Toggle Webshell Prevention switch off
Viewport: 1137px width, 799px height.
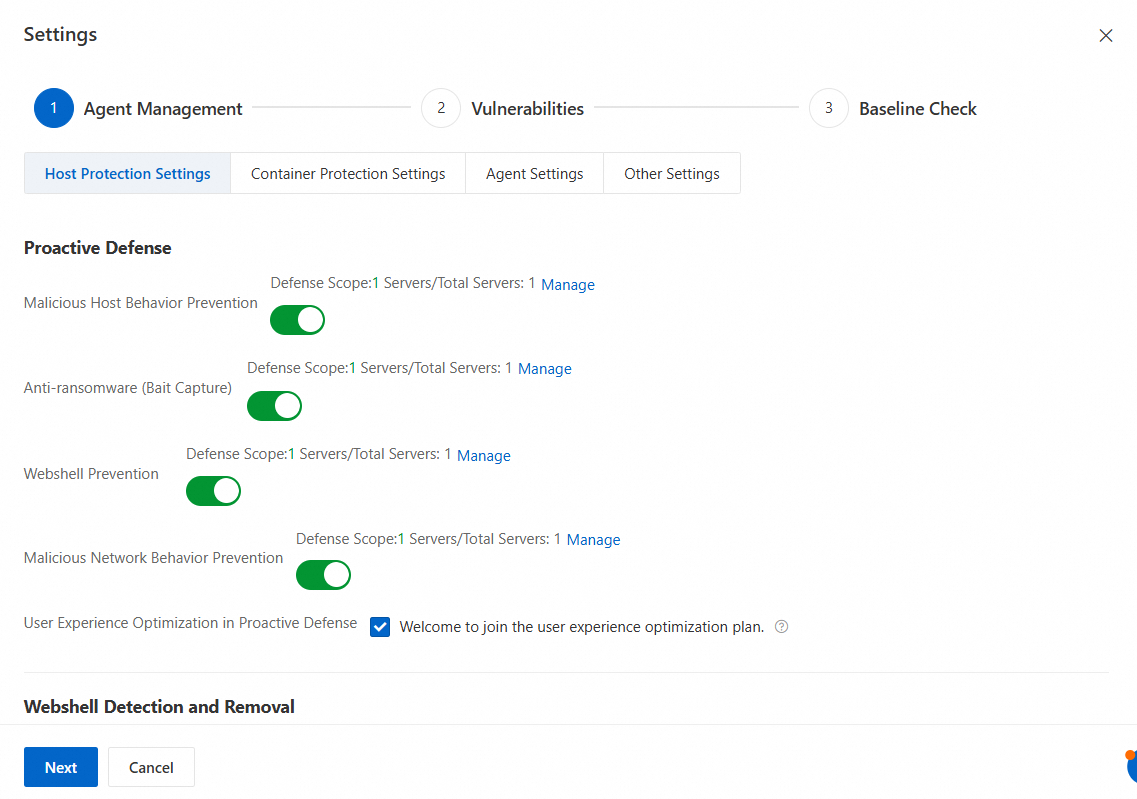click(213, 491)
